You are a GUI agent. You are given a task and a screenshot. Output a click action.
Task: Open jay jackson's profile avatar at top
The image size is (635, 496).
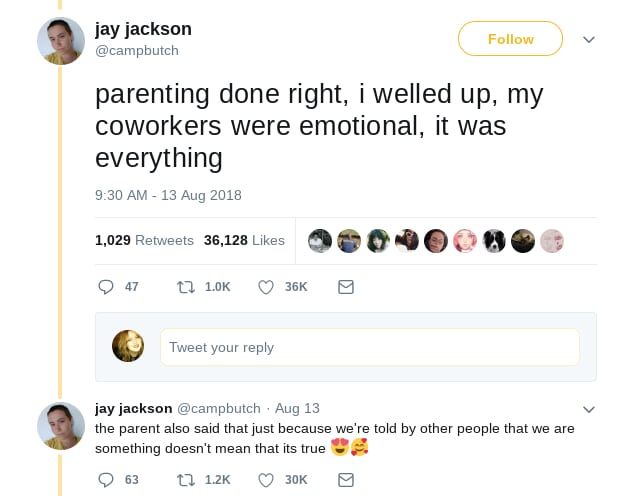pyautogui.click(x=60, y=41)
